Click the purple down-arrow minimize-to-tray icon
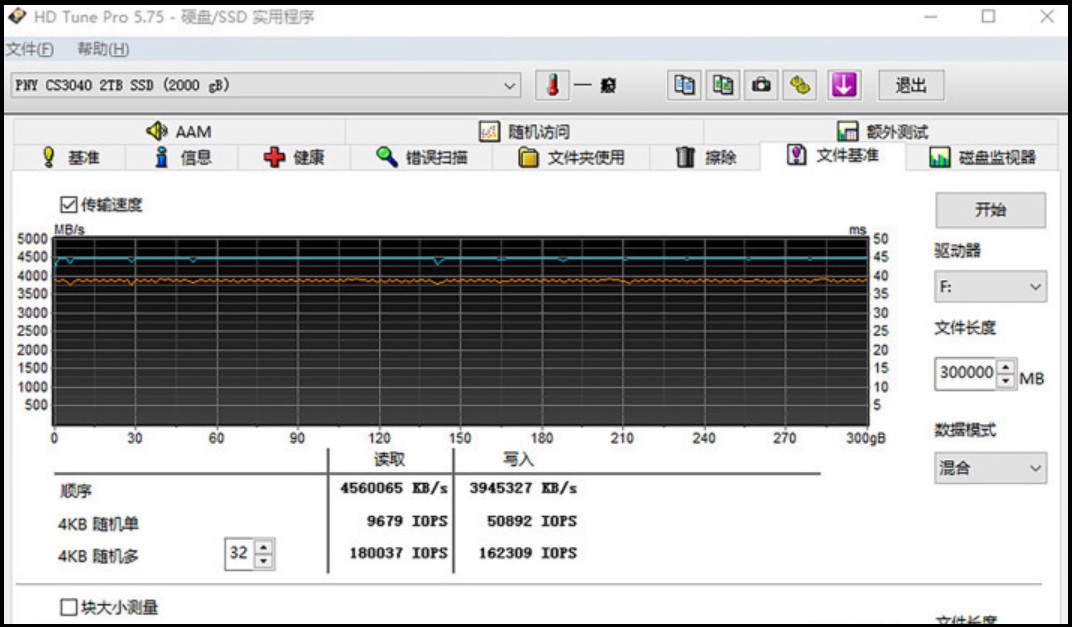This screenshot has width=1072, height=627. click(x=844, y=86)
